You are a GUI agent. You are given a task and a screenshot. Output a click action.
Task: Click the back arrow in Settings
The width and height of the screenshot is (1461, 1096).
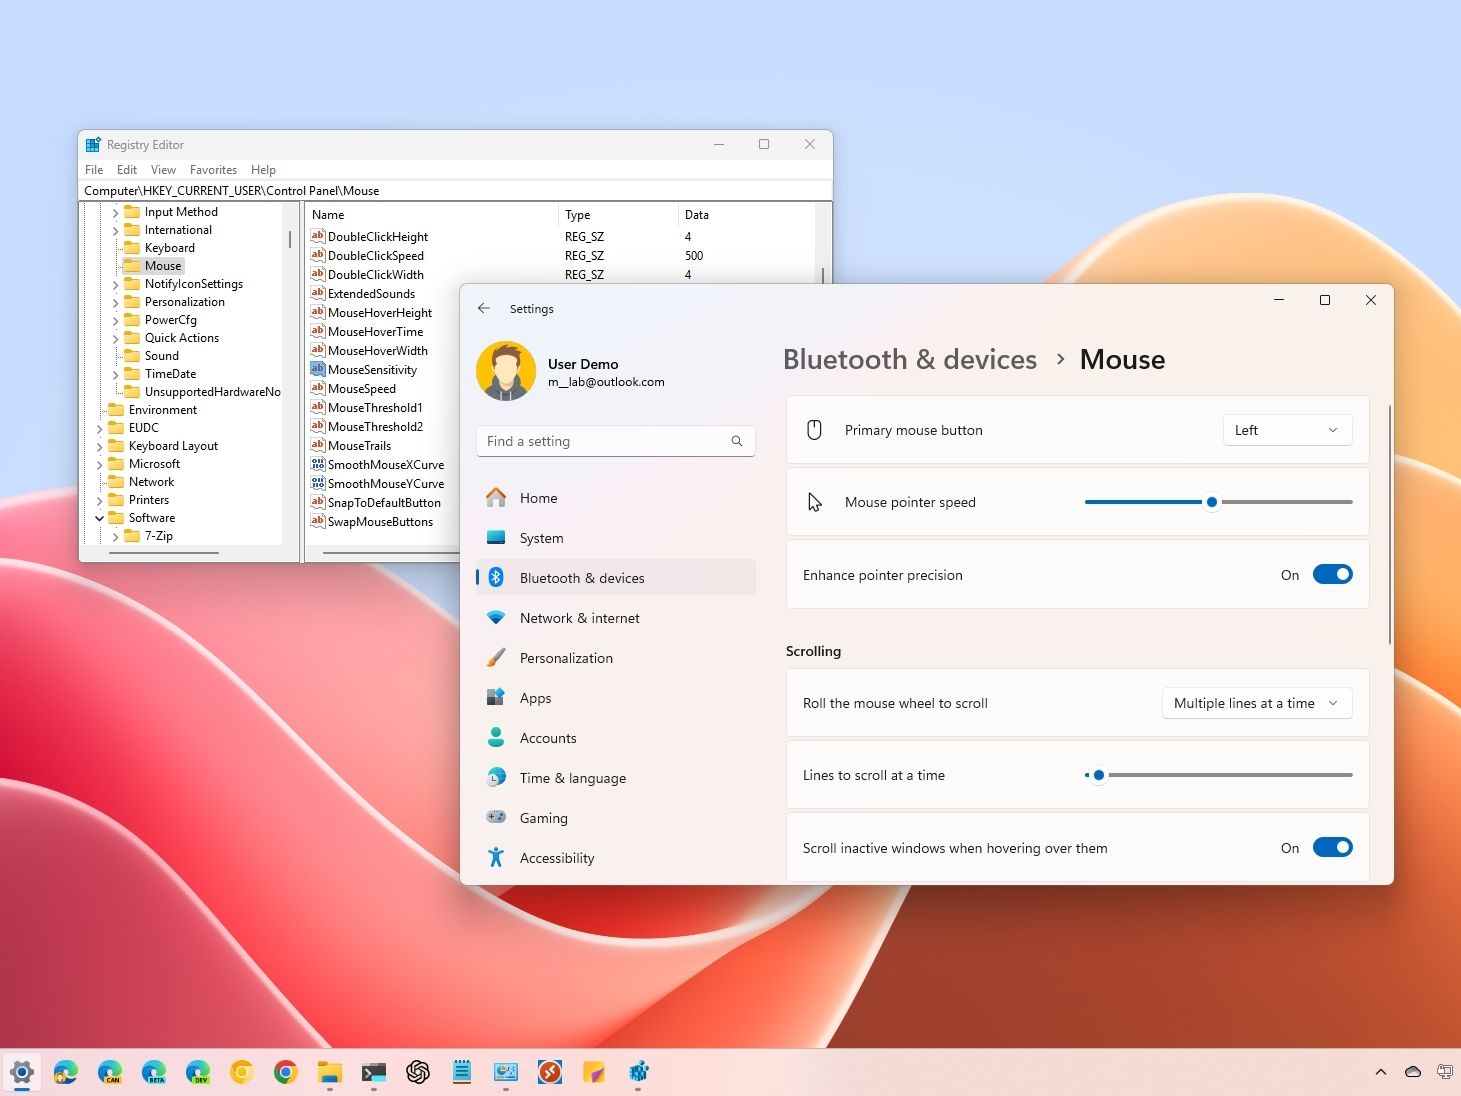[484, 309]
